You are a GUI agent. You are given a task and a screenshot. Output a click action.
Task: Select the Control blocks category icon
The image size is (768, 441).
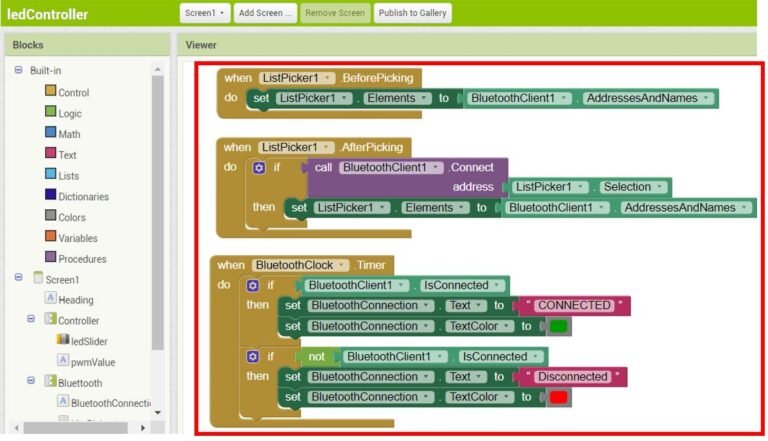[x=50, y=92]
